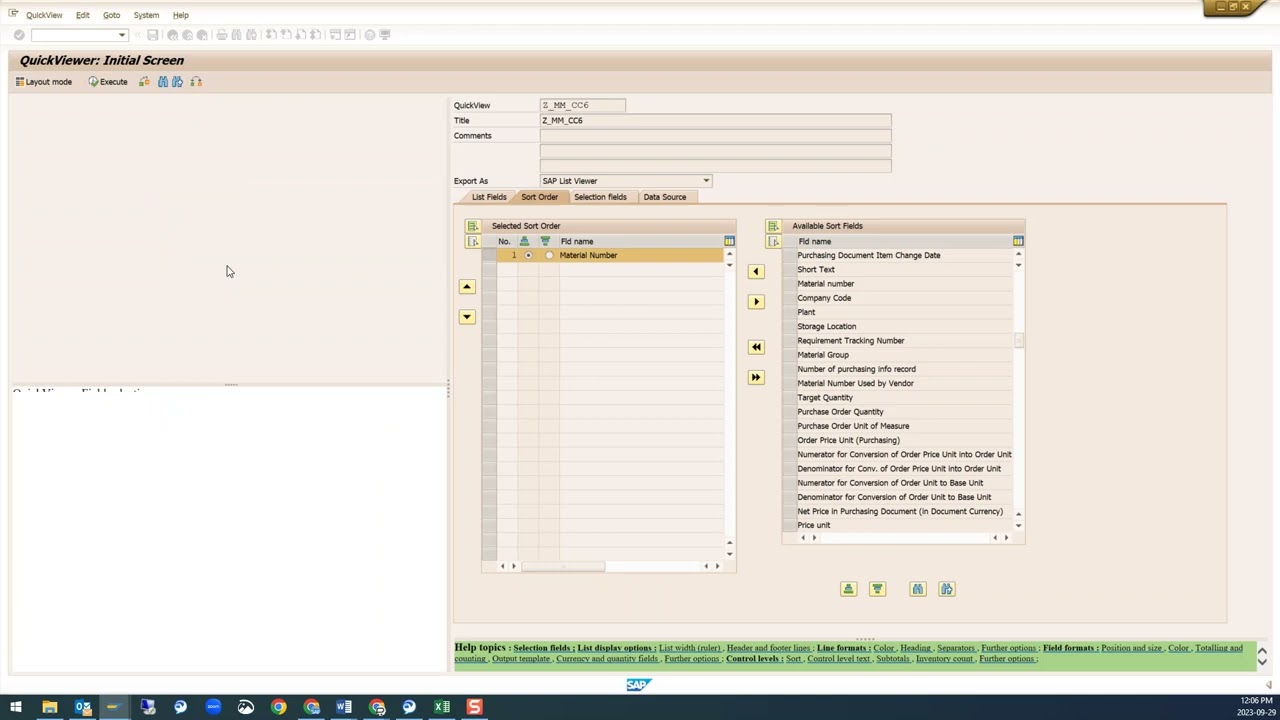The width and height of the screenshot is (1280, 720).
Task: Click the binoculars-plus find next icon in application toolbar
Action: coord(177,82)
